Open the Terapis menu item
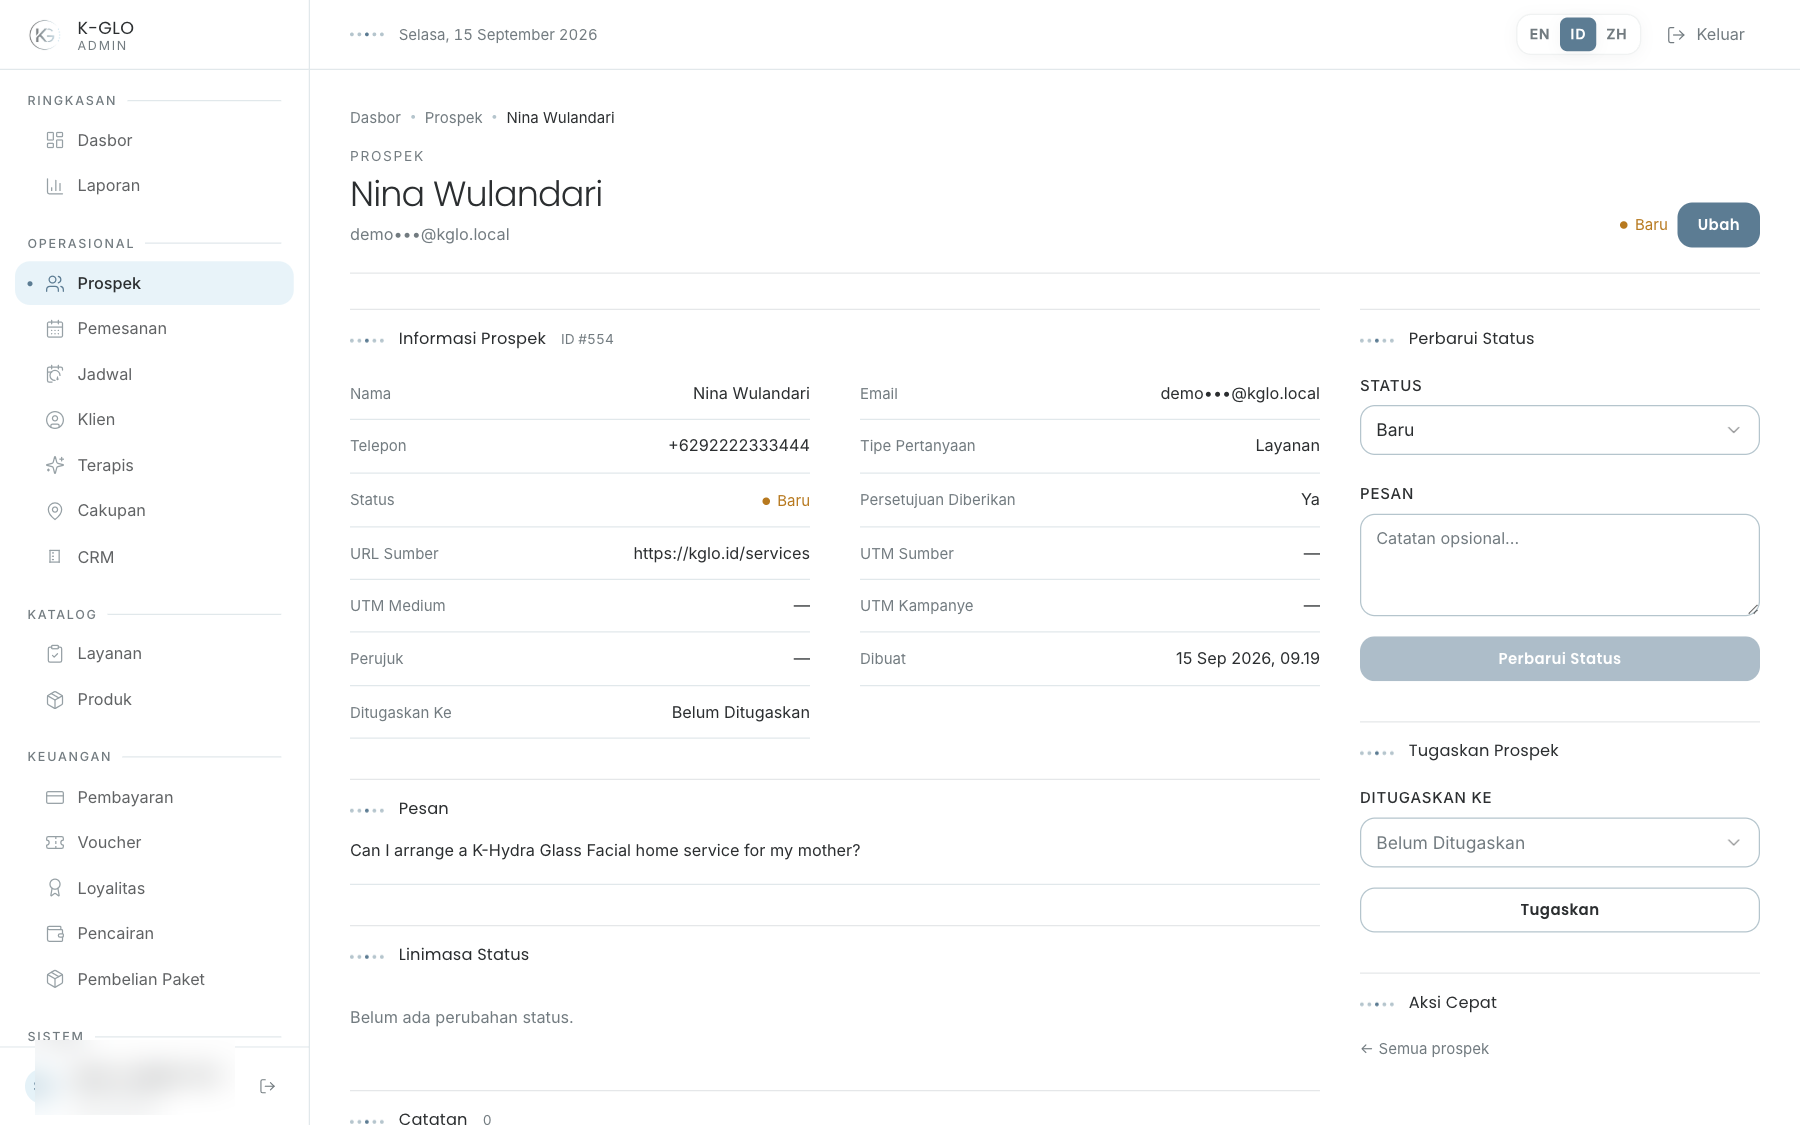 [154, 465]
